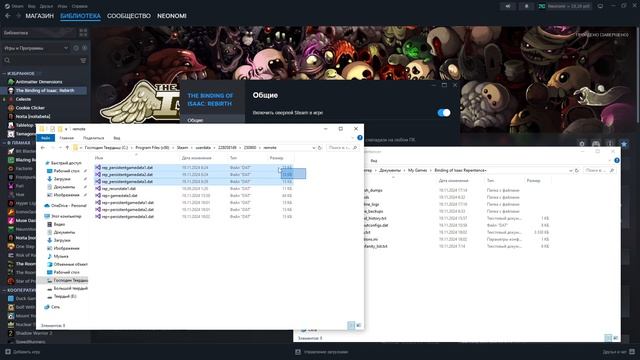Screen dimensions: 640x360
Task: Open Celeste in the Steam library list
Action: (23, 99)
